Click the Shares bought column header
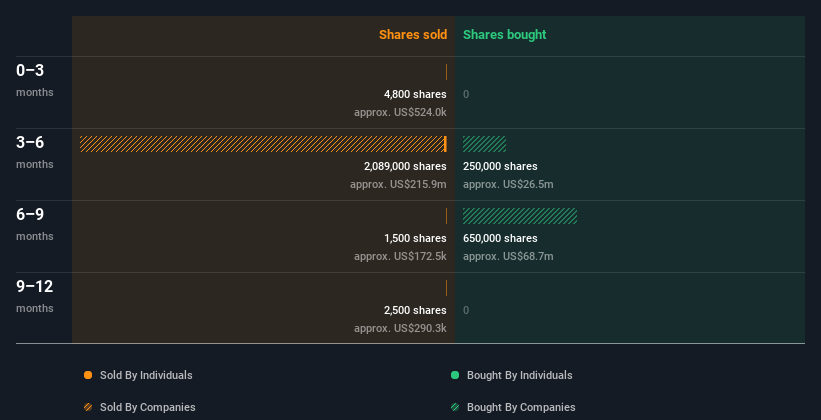The image size is (821, 420). 505,35
